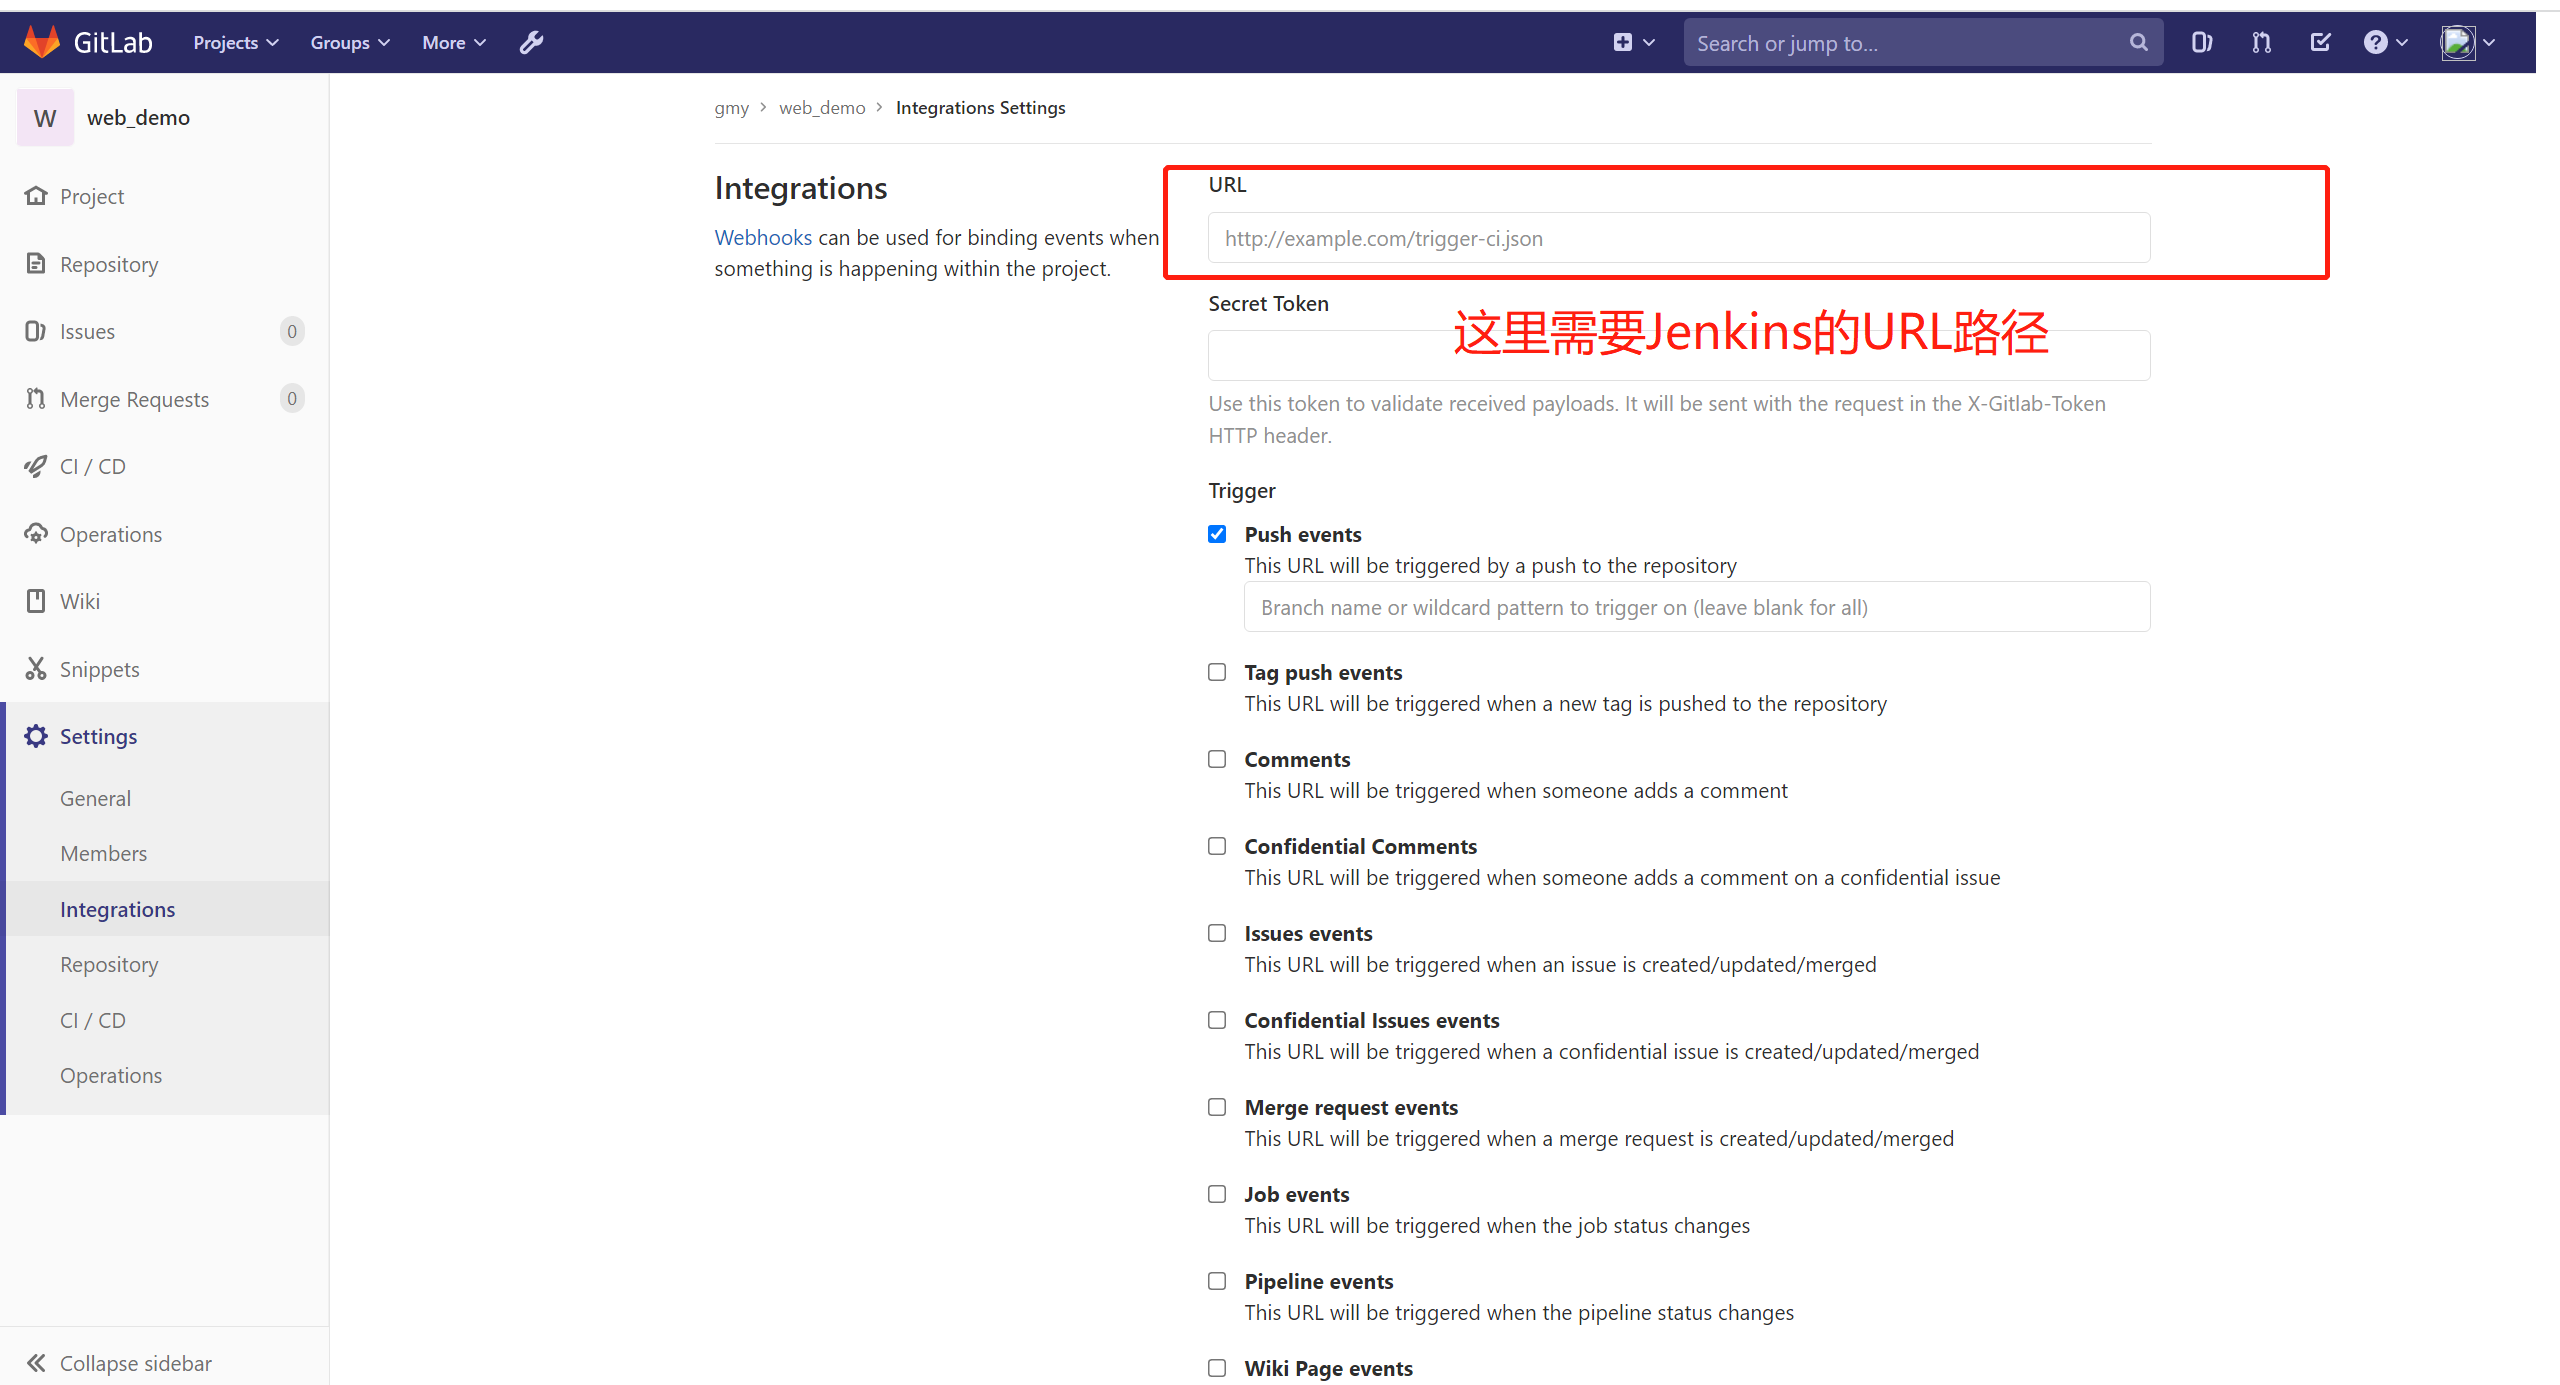
Task: Click the new item plus icon
Action: click(x=1622, y=42)
